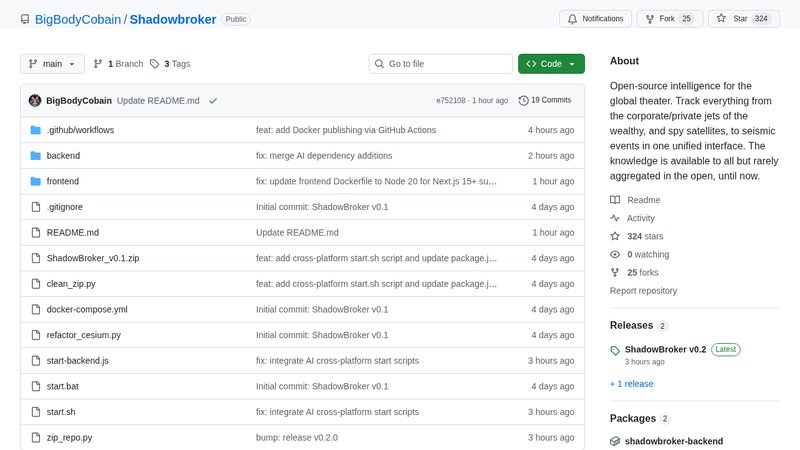Click the green commit status checkmark
The width and height of the screenshot is (800, 450).
[x=213, y=101]
